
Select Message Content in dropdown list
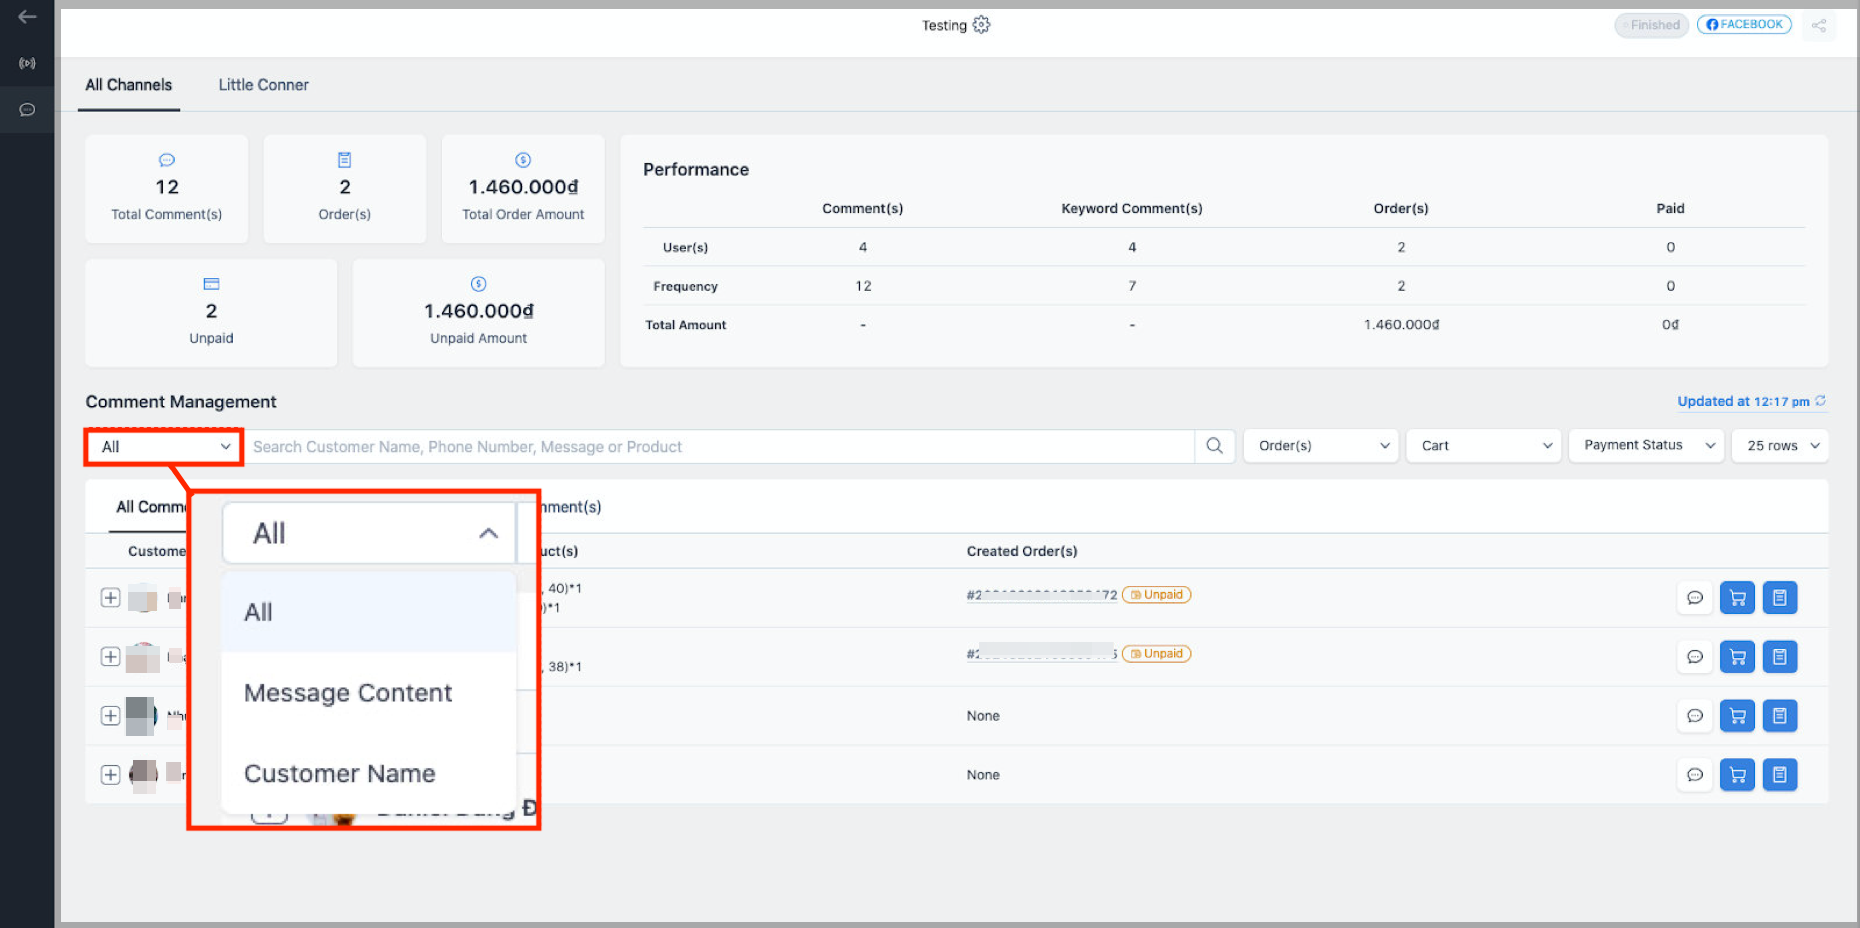coord(348,693)
